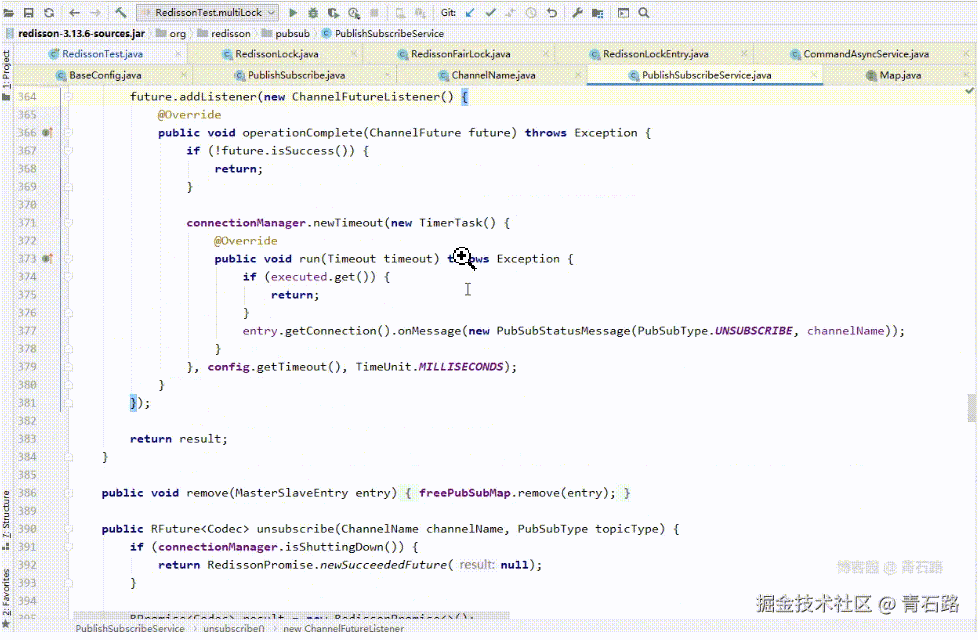Collapse the fold marker on line 367
Image resolution: width=978 pixels, height=640 pixels.
tap(69, 150)
